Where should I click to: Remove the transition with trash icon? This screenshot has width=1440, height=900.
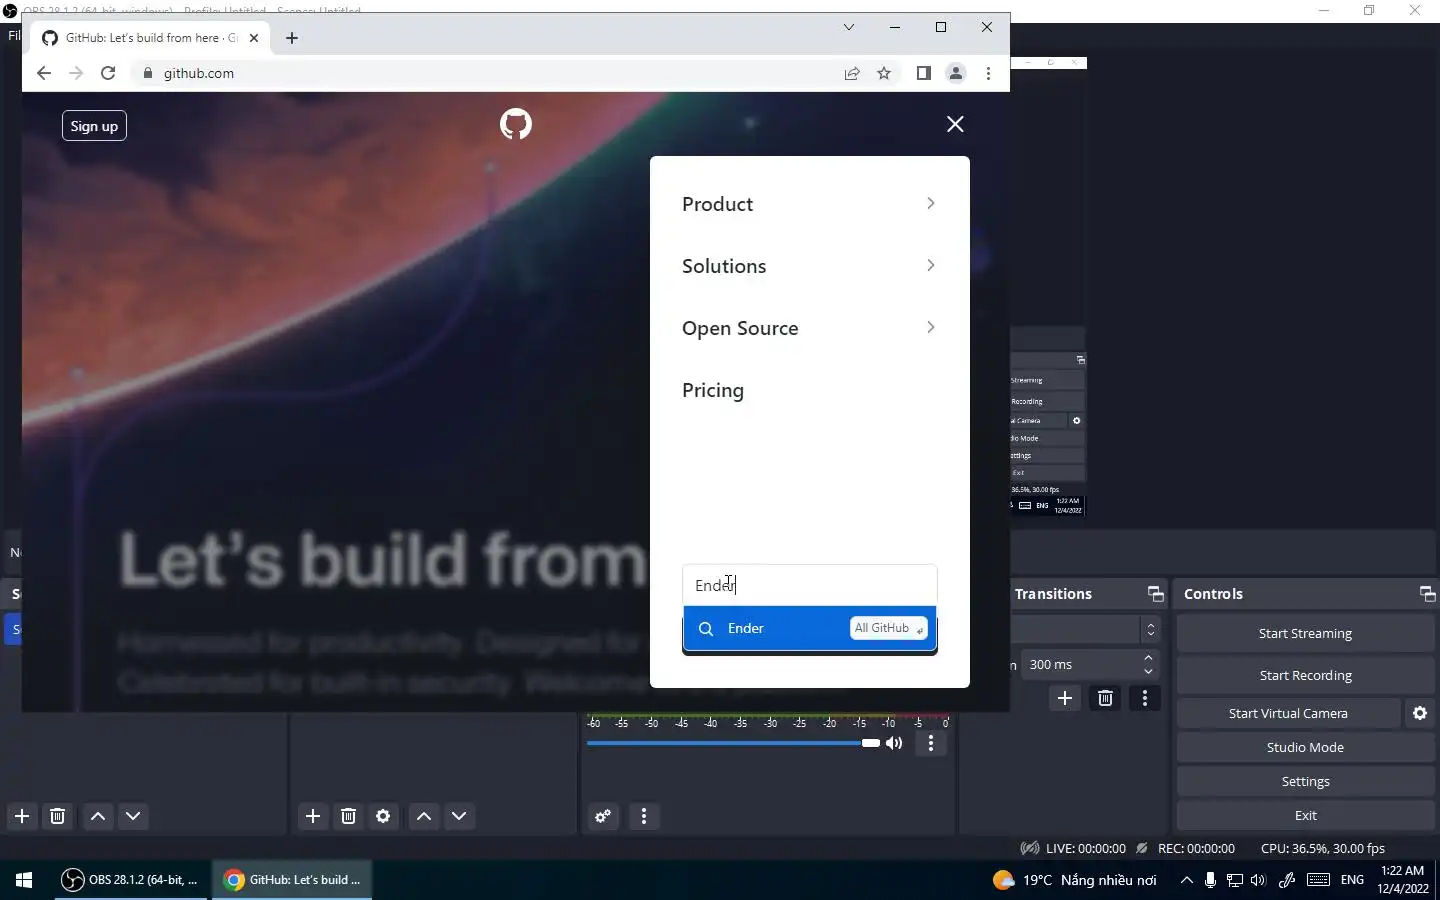tap(1105, 698)
